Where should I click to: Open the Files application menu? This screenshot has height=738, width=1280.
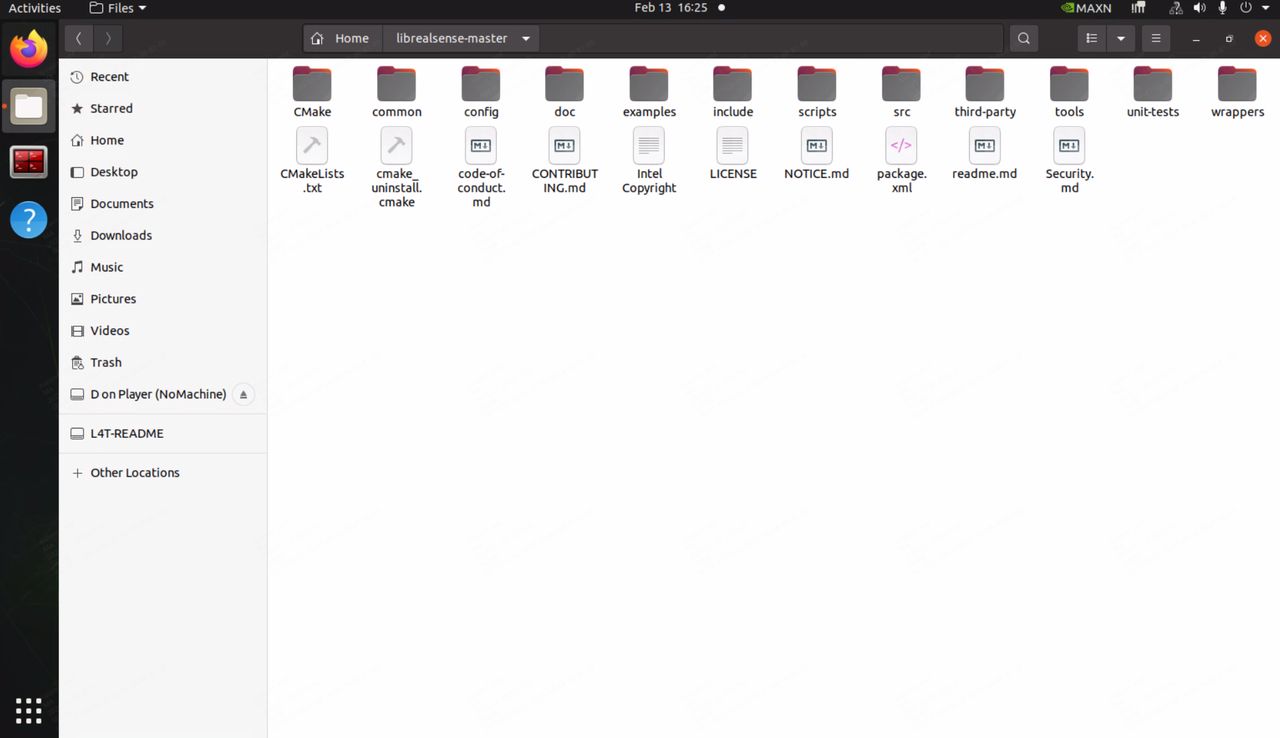(x=117, y=8)
